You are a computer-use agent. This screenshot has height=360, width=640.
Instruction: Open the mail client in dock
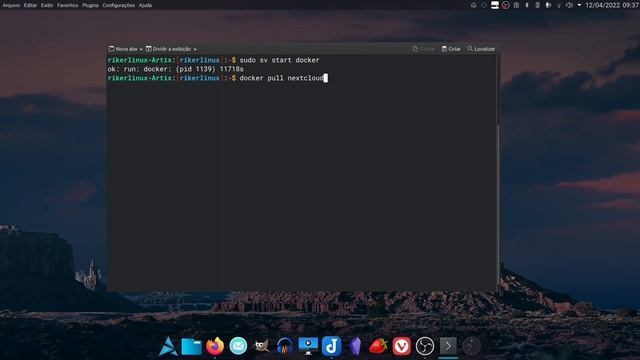coord(238,346)
